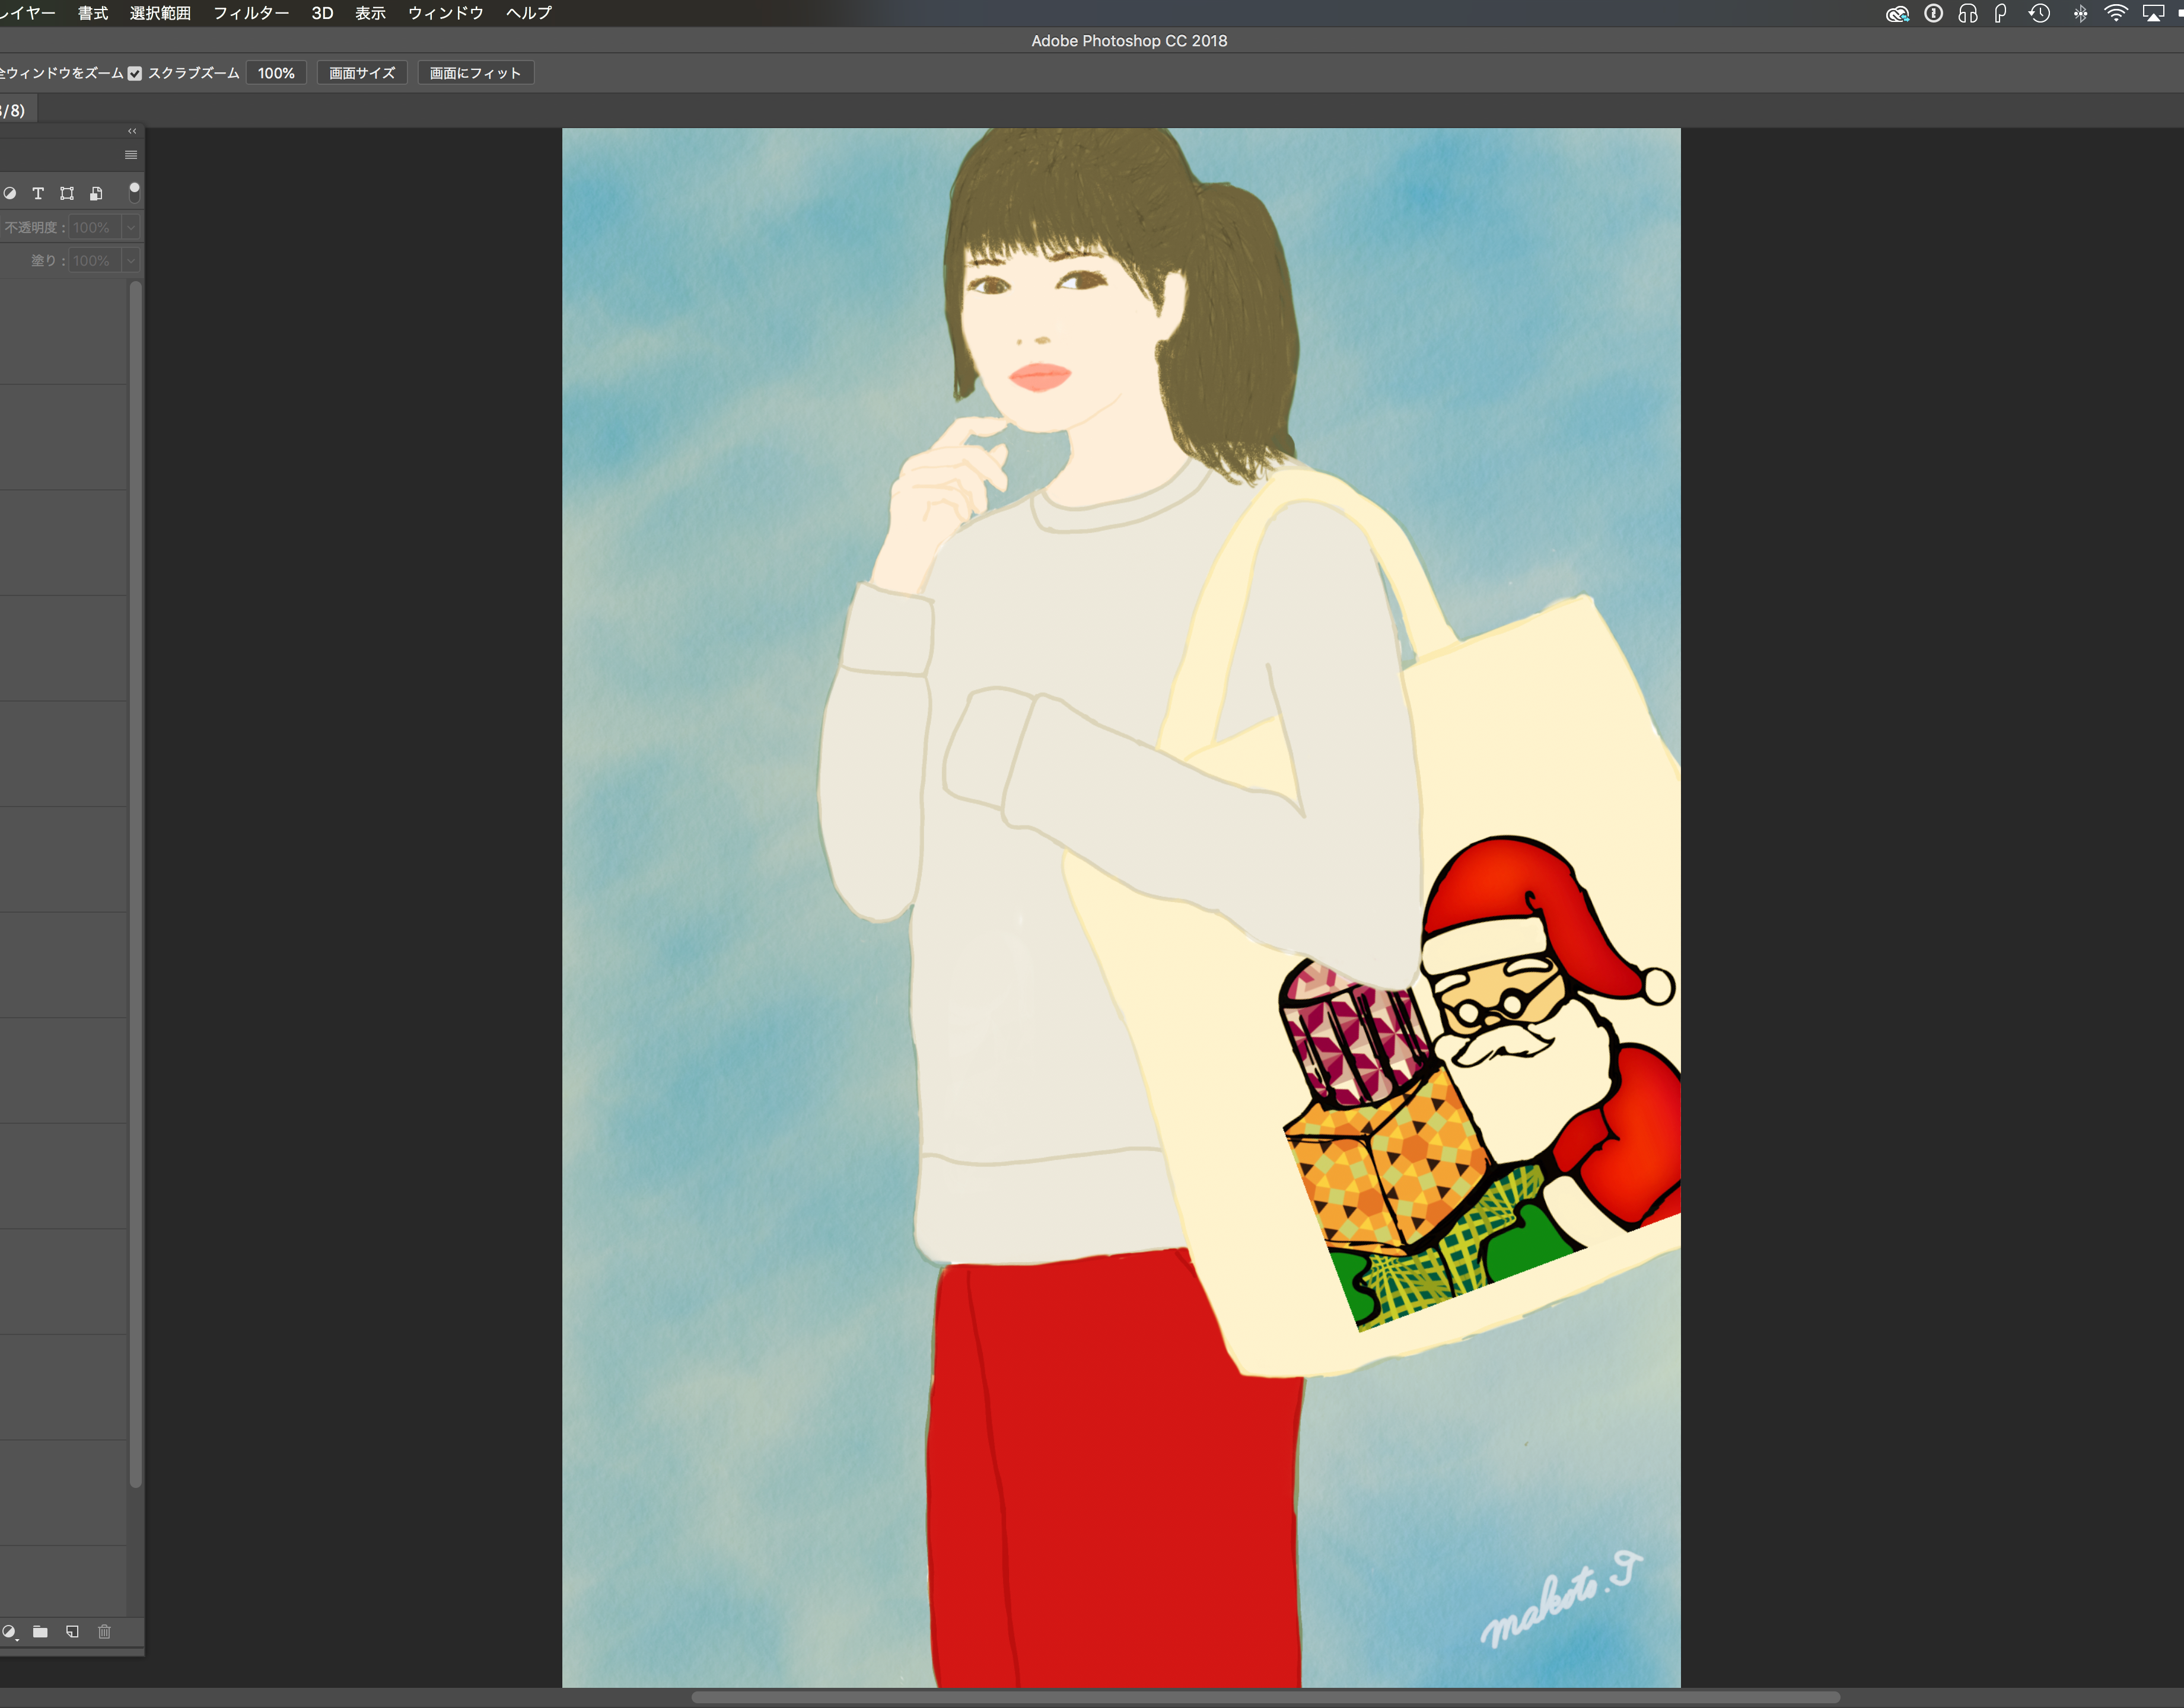This screenshot has width=2184, height=1708.
Task: Click the 塗り 100% value field
Action: point(94,261)
